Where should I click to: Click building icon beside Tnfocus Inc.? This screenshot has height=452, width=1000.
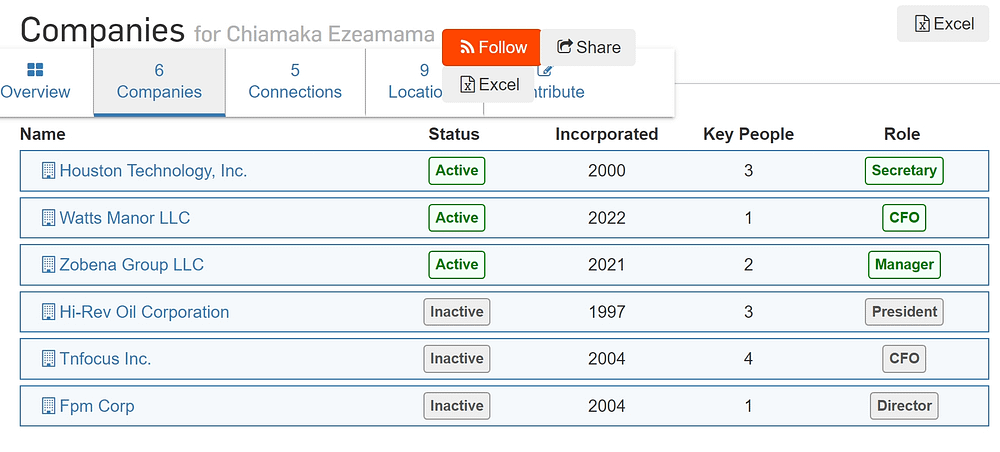[48, 359]
